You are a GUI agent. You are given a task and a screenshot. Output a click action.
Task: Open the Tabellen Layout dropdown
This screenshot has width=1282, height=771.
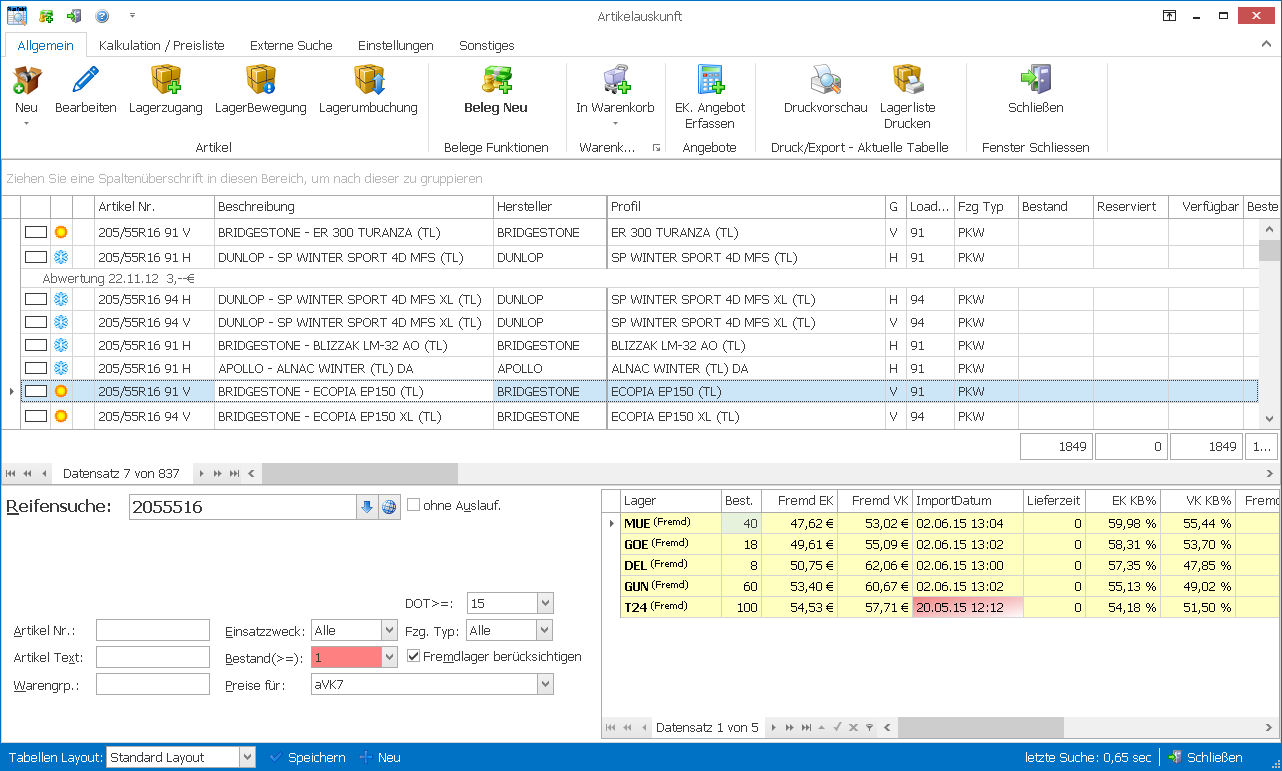pos(247,757)
